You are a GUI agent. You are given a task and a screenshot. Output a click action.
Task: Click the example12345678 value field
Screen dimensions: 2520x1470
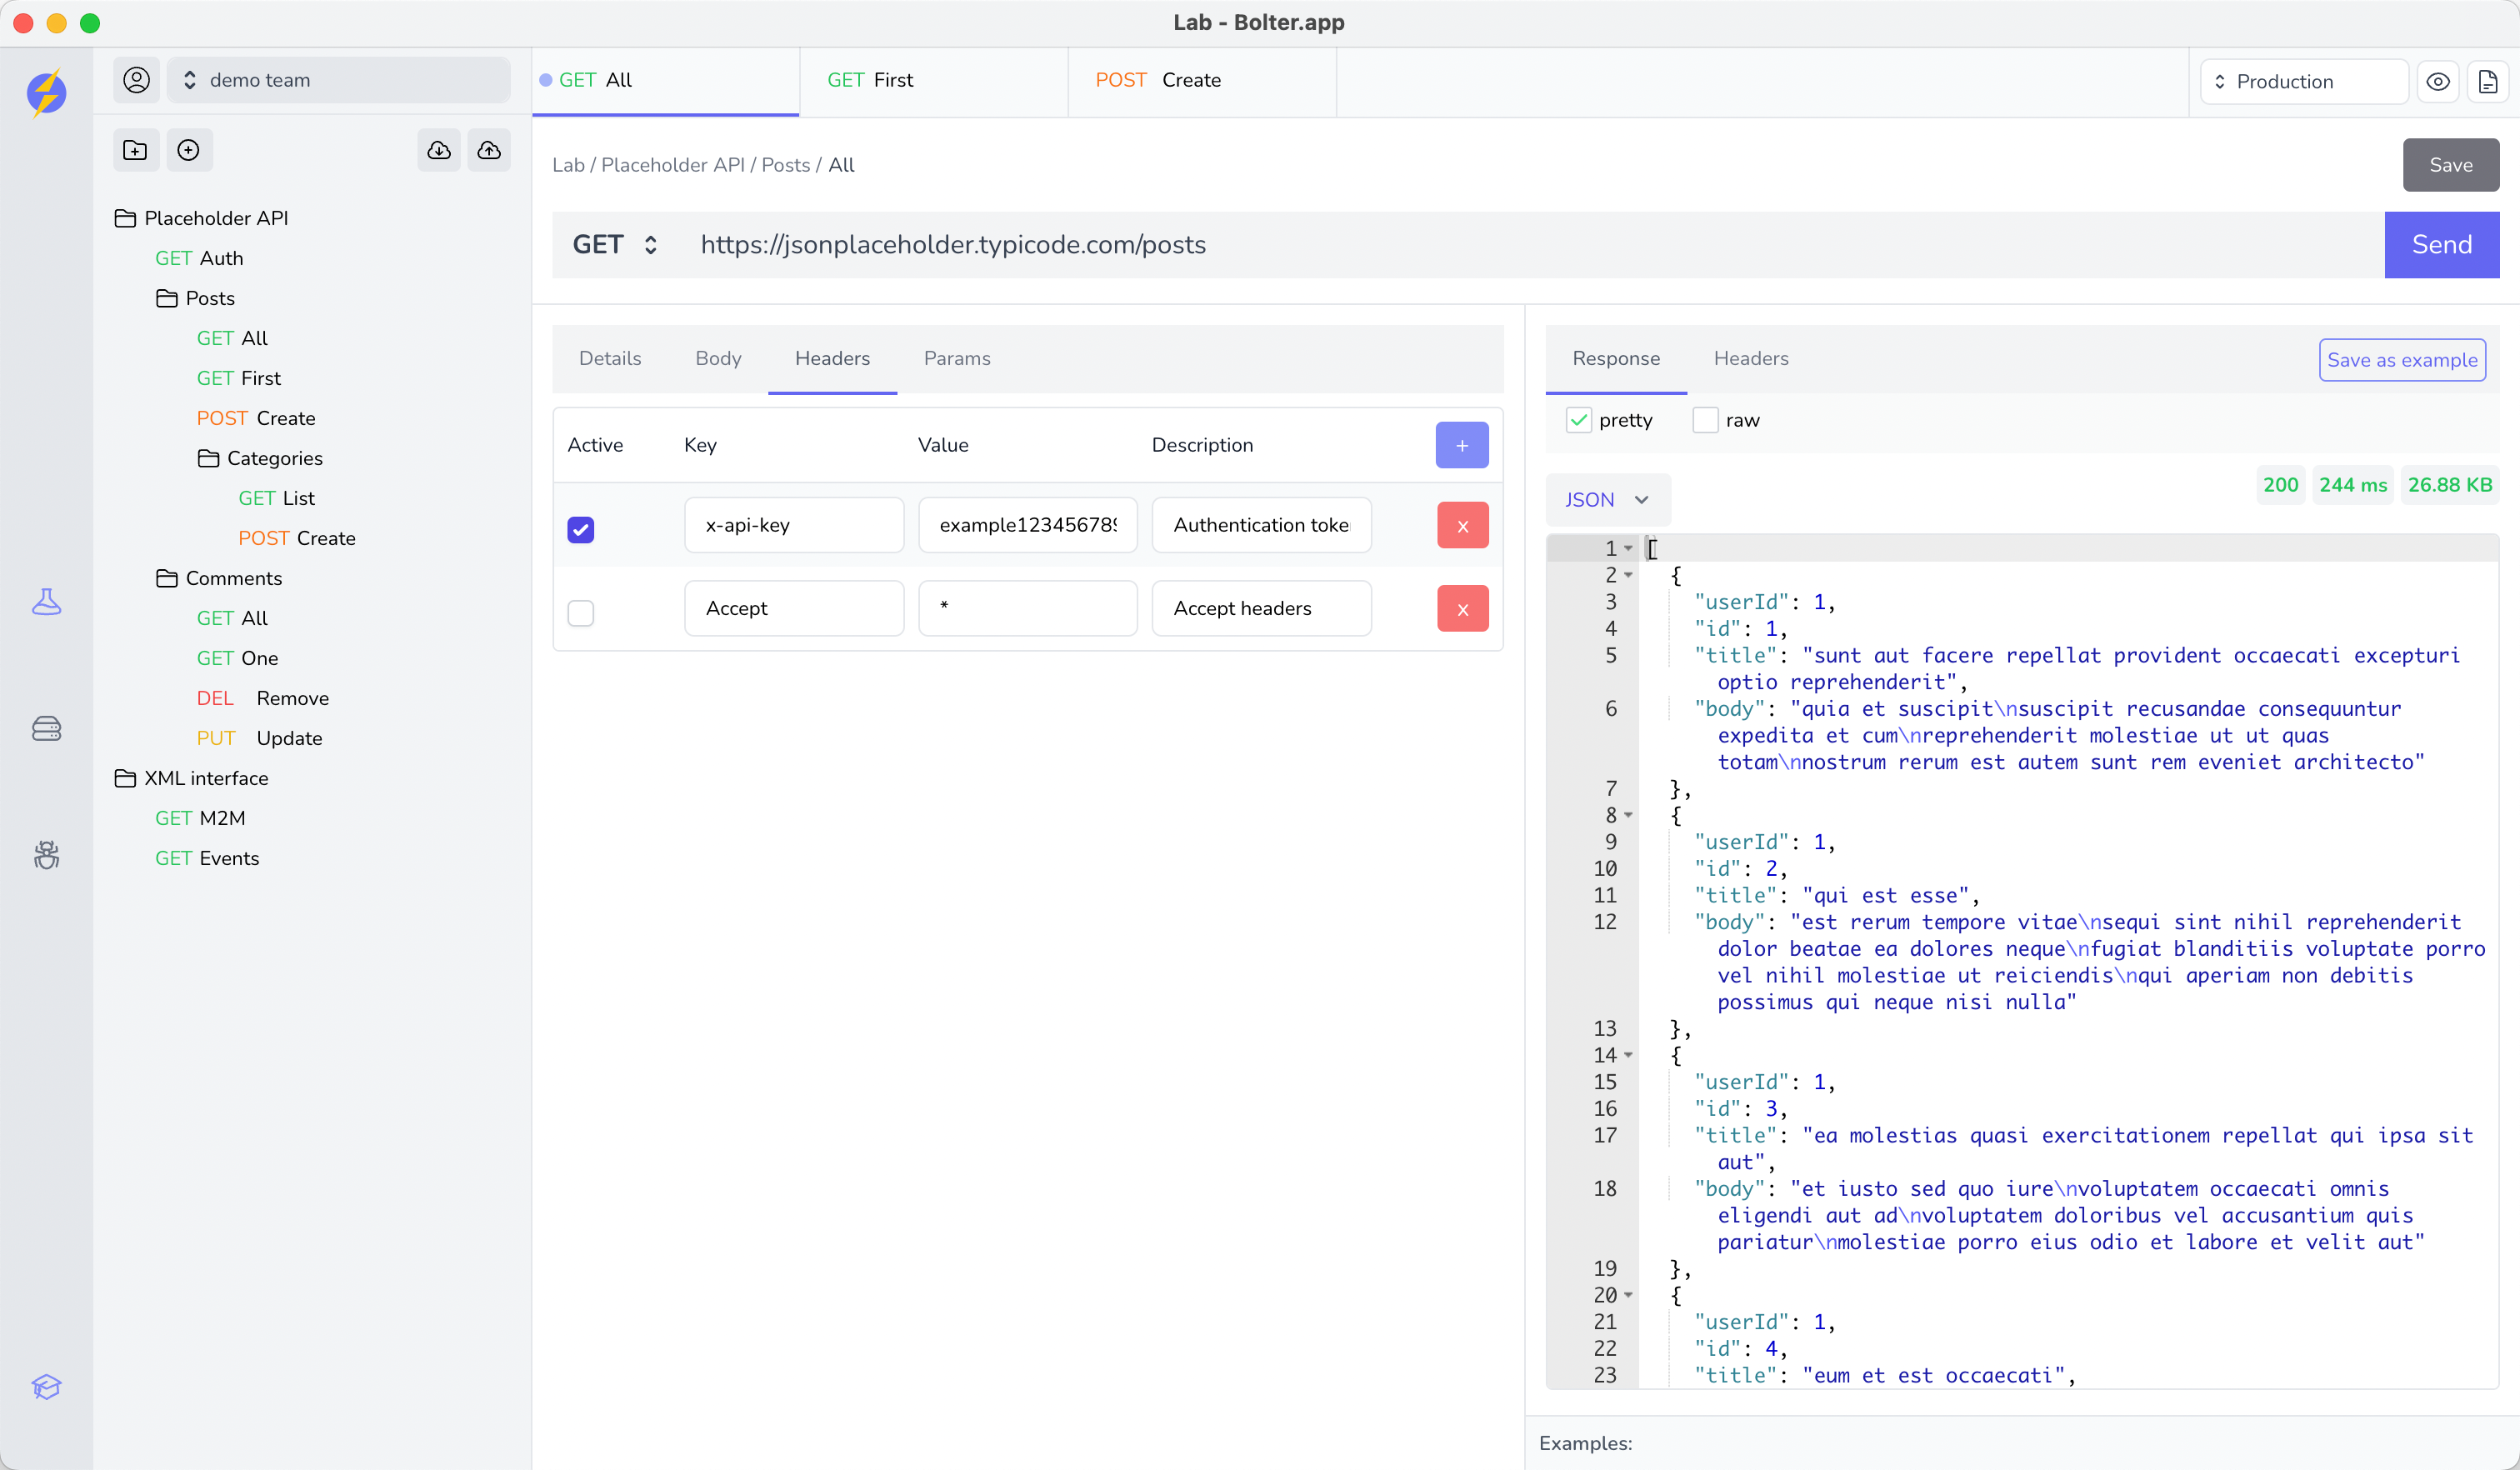1028,525
